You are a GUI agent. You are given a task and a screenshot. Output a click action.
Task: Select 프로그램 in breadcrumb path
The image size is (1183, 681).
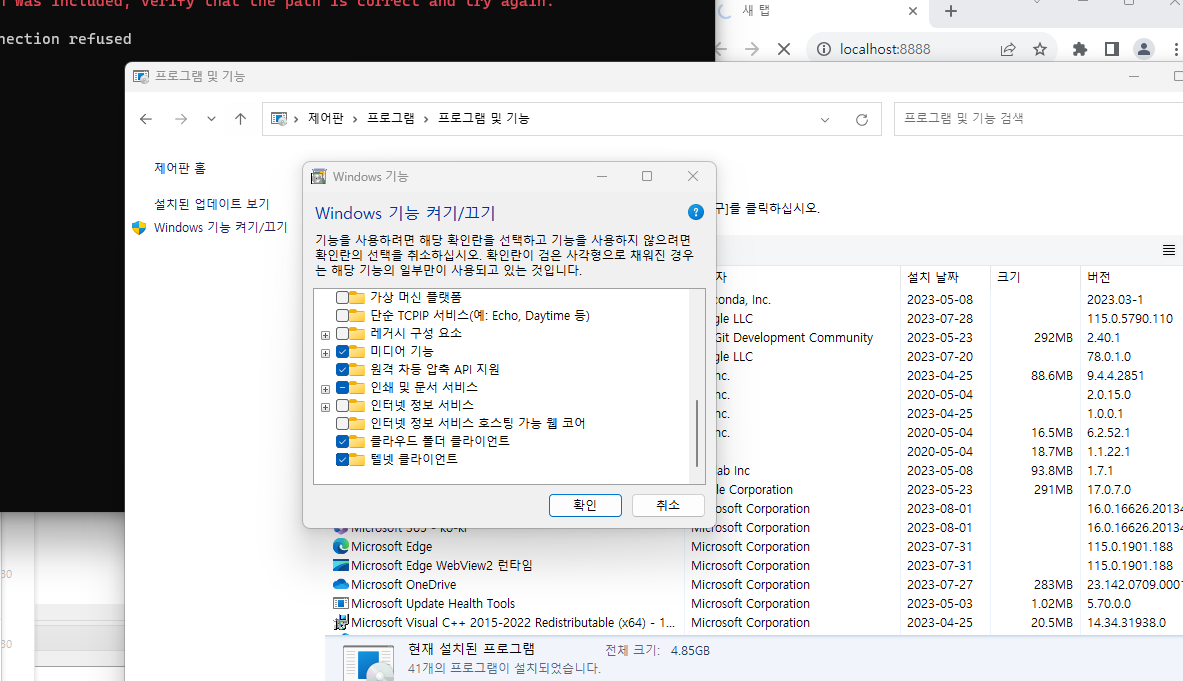point(390,118)
